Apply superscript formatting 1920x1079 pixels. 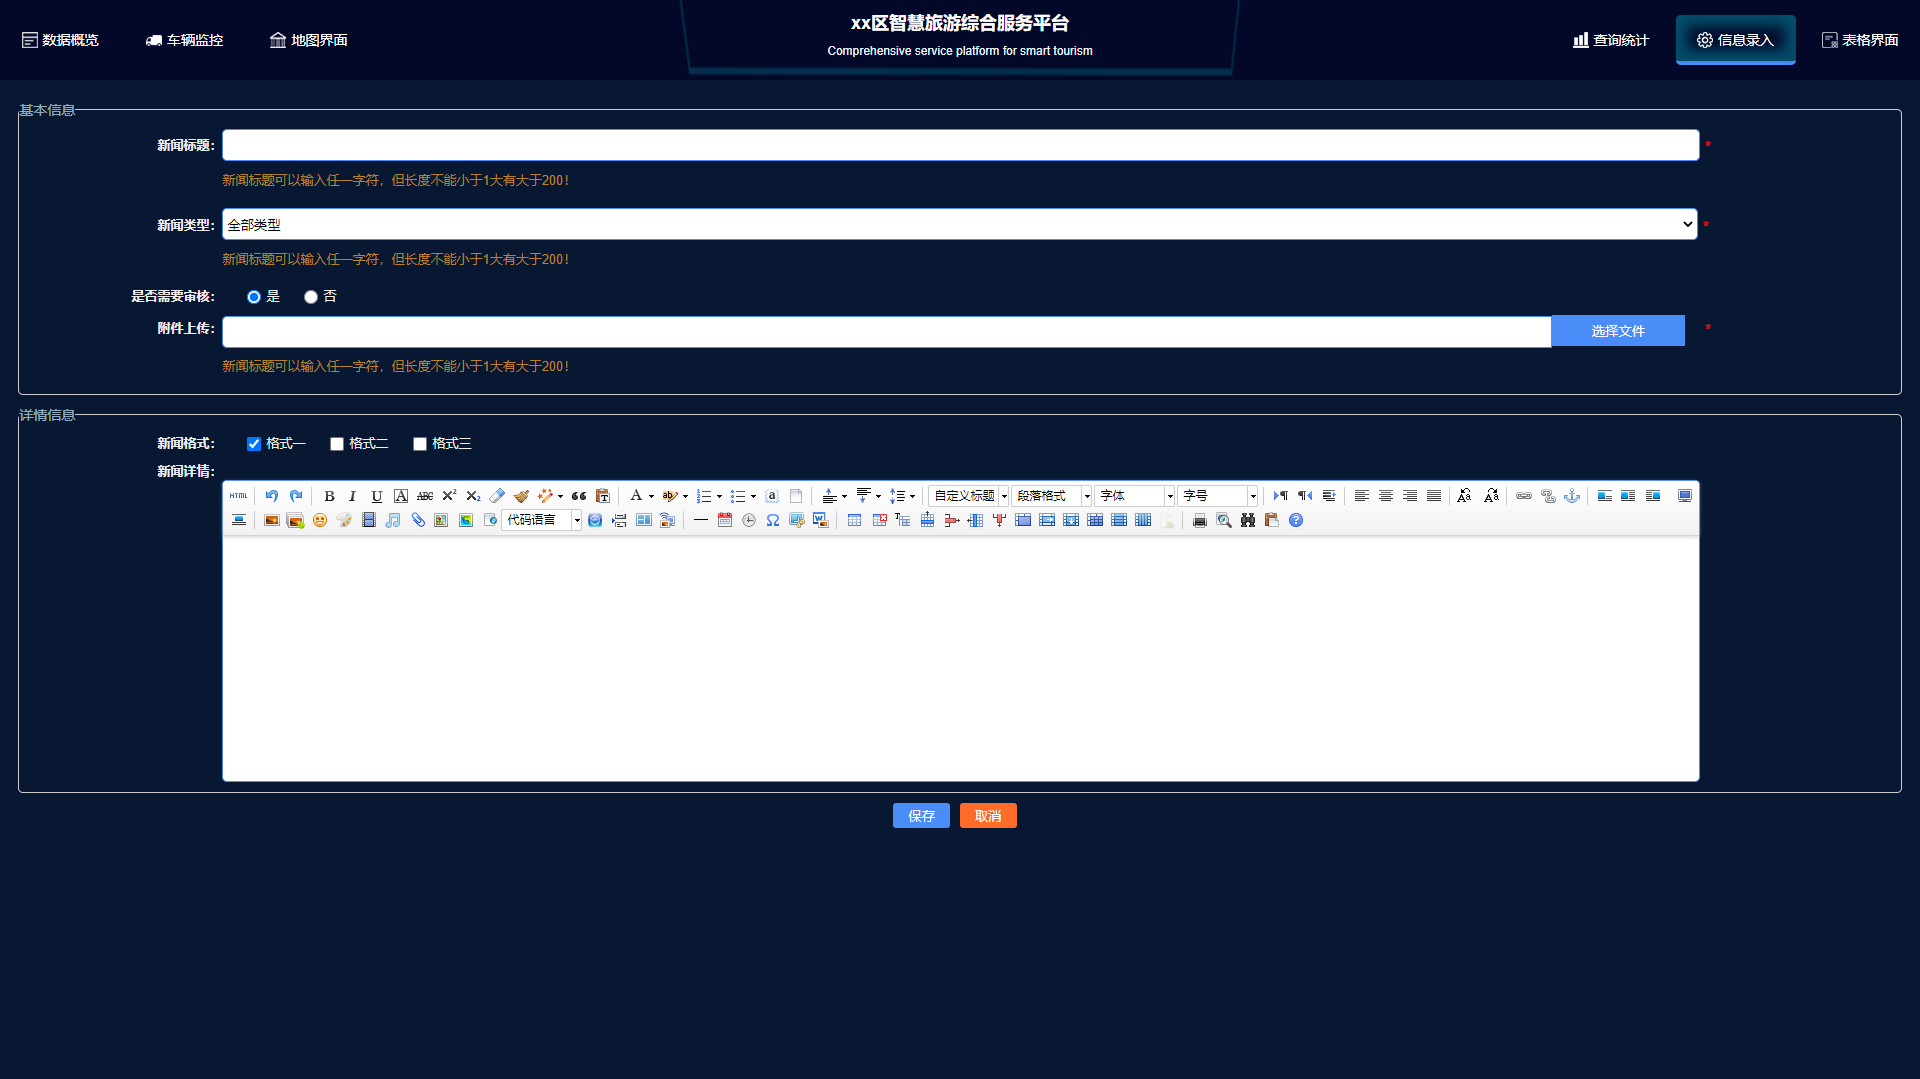tap(449, 496)
